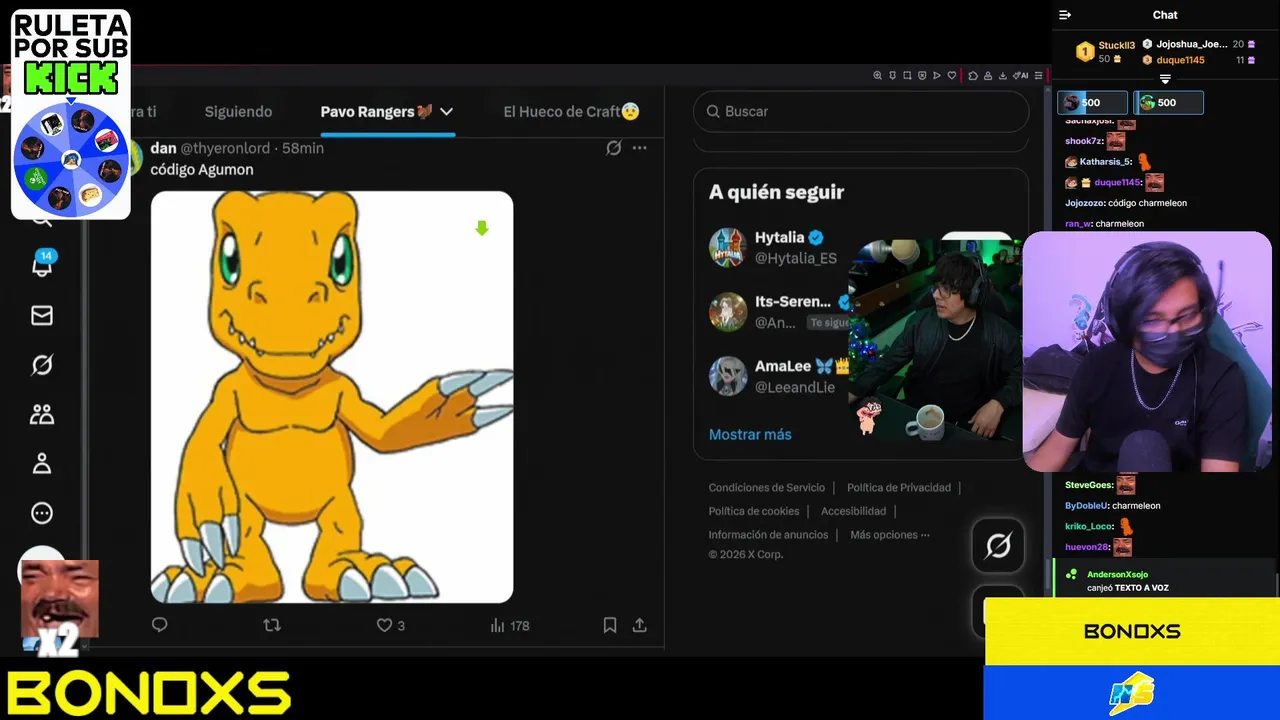This screenshot has height=720, width=1280.
Task: Click the 58min timestamp on dan's post
Action: tap(303, 148)
